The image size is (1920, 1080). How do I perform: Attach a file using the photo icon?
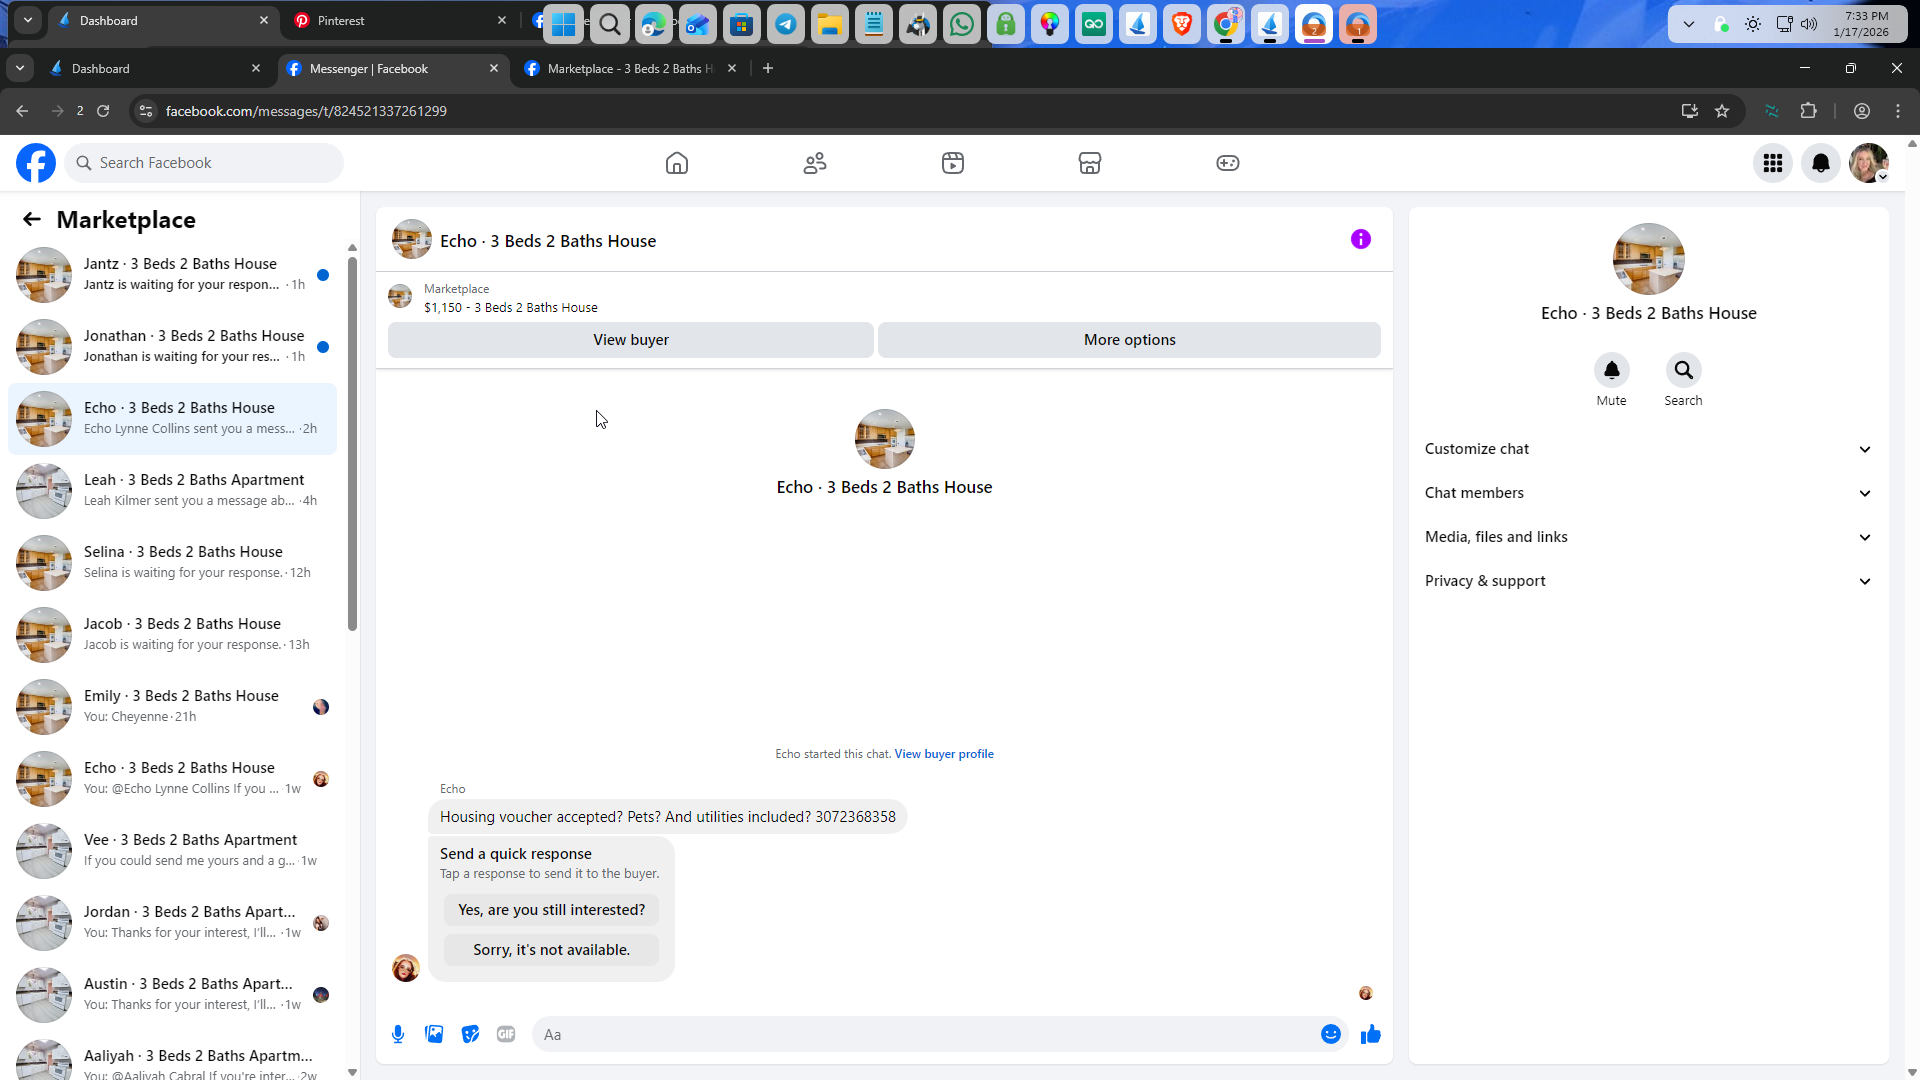coord(434,1034)
